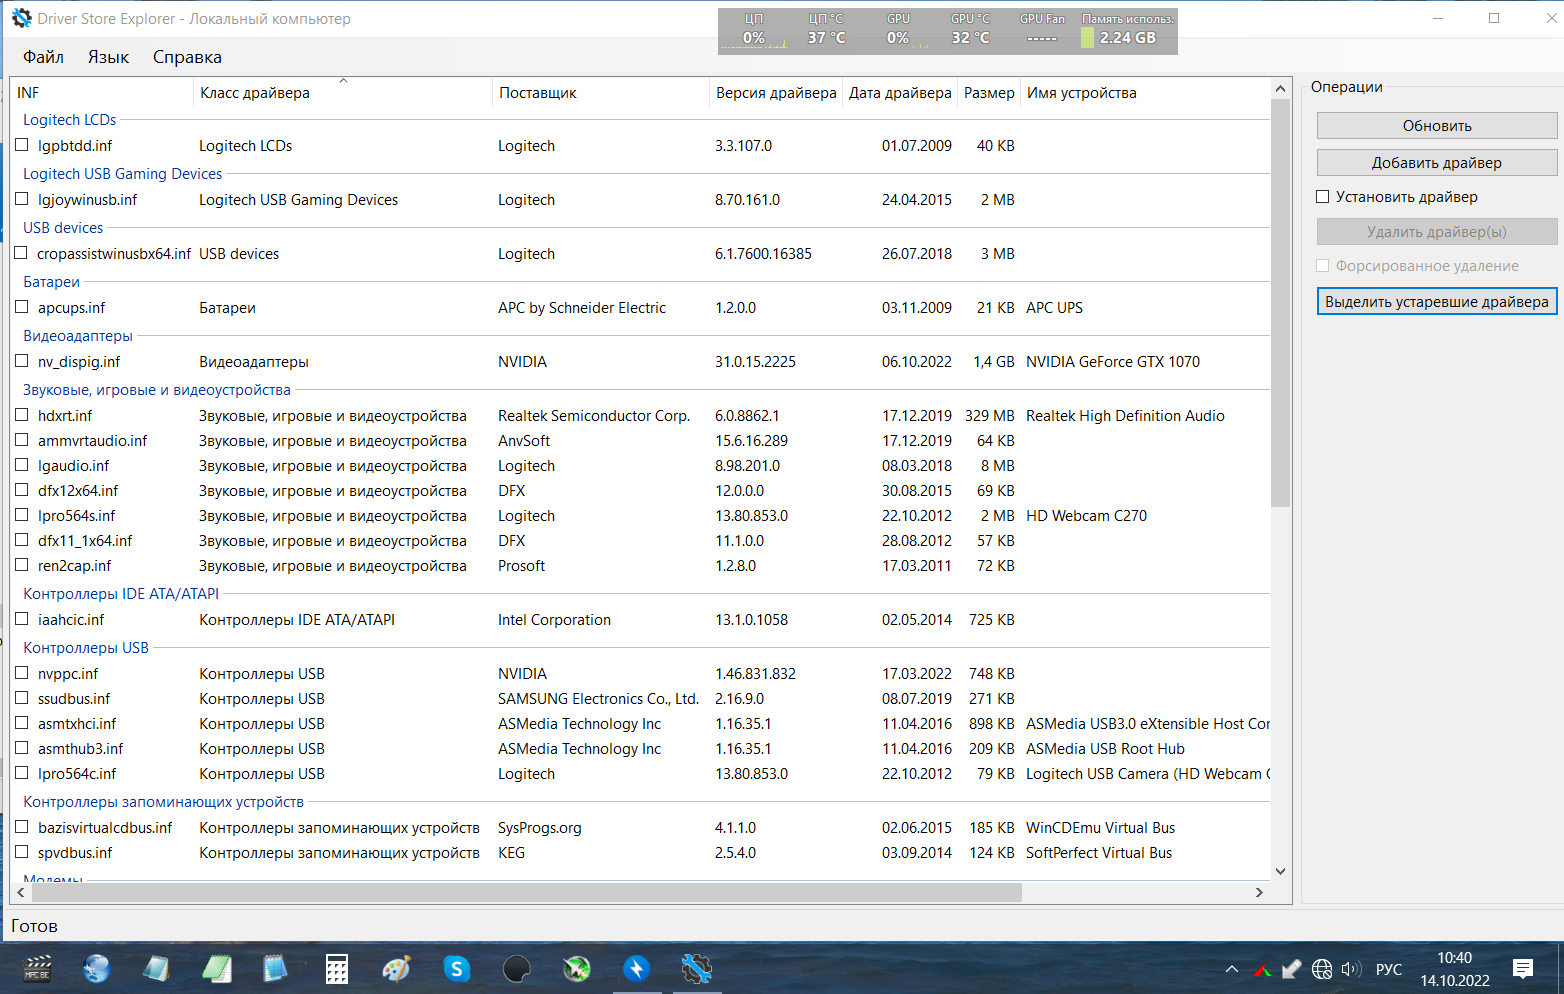The image size is (1564, 994).
Task: Click the vertical scrollbar thumb
Action: [x=1280, y=303]
